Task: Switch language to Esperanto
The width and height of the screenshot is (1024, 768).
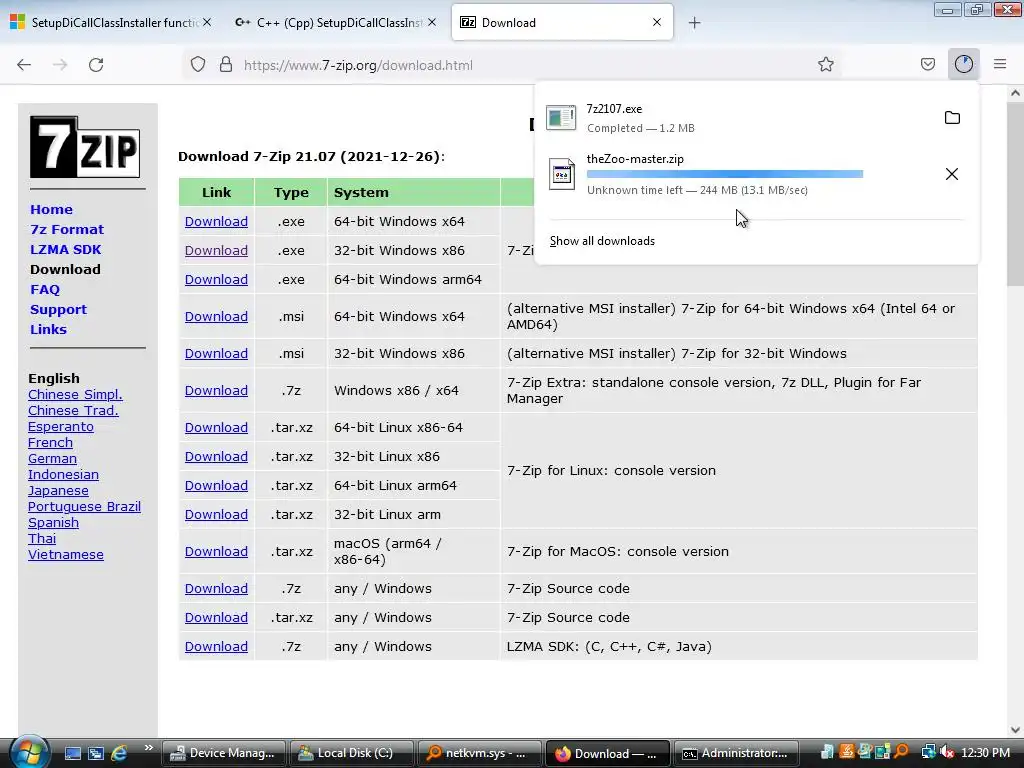Action: pos(61,426)
